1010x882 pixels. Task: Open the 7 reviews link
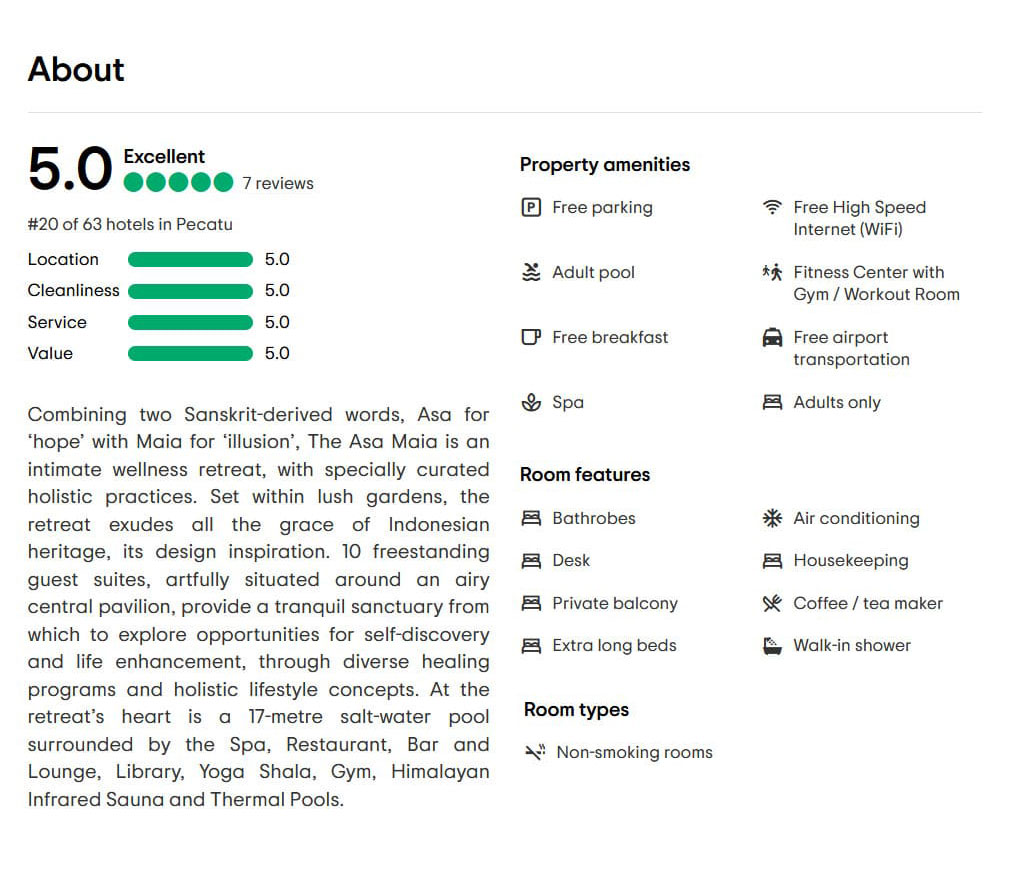click(278, 183)
